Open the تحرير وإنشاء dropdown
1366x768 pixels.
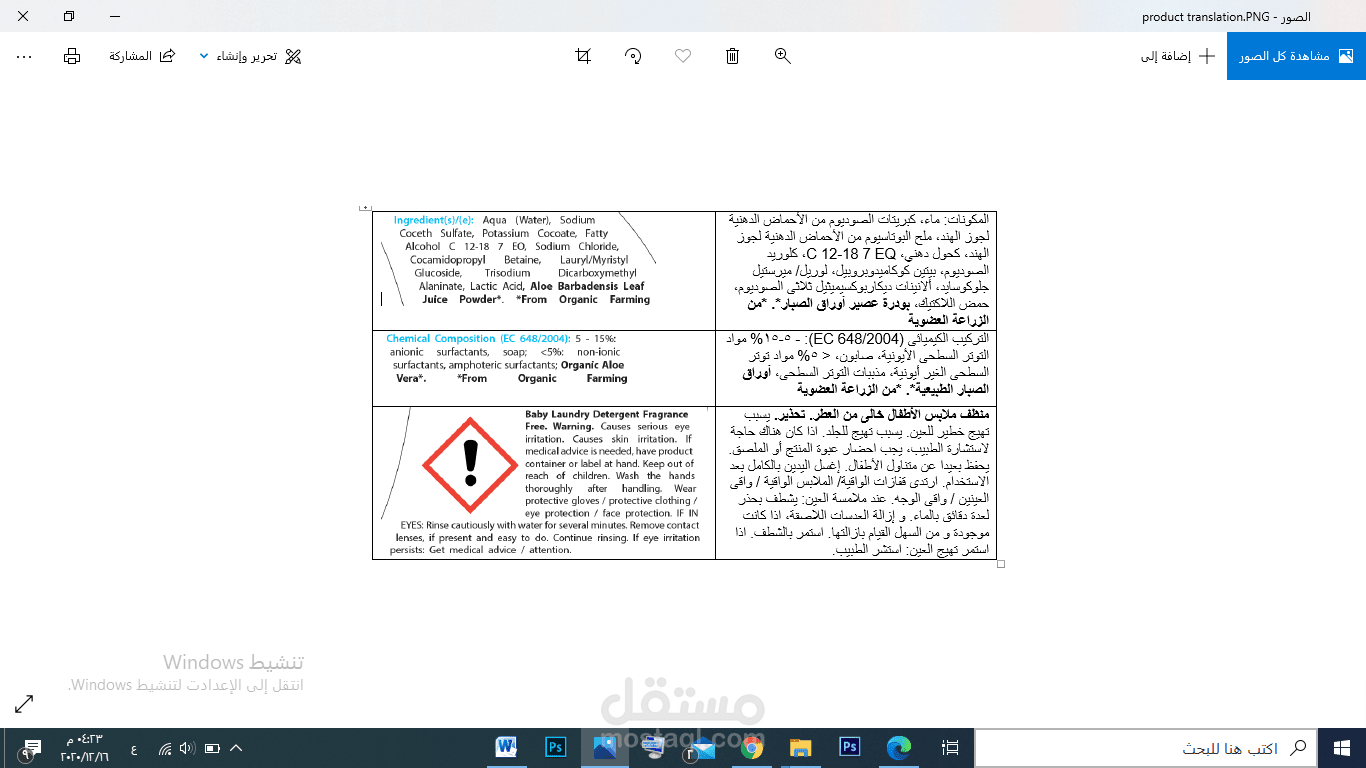click(x=250, y=56)
